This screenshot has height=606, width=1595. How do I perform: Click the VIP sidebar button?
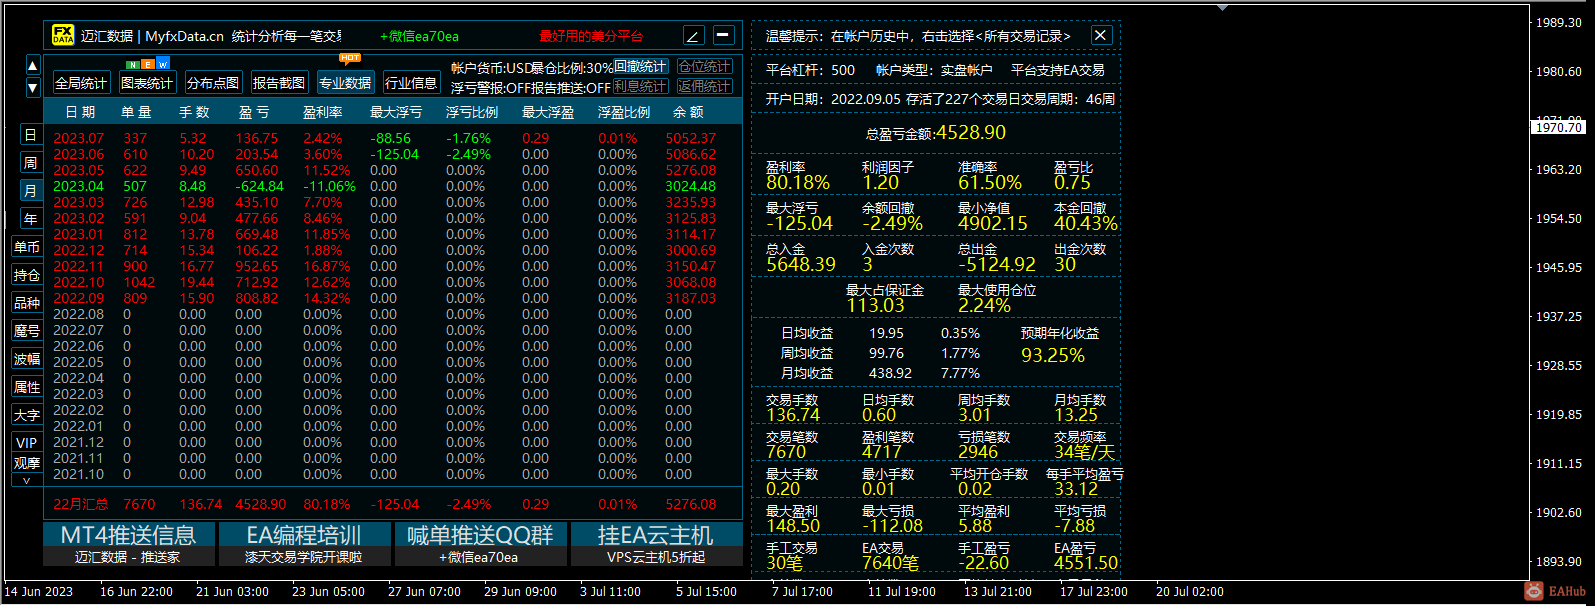(27, 443)
